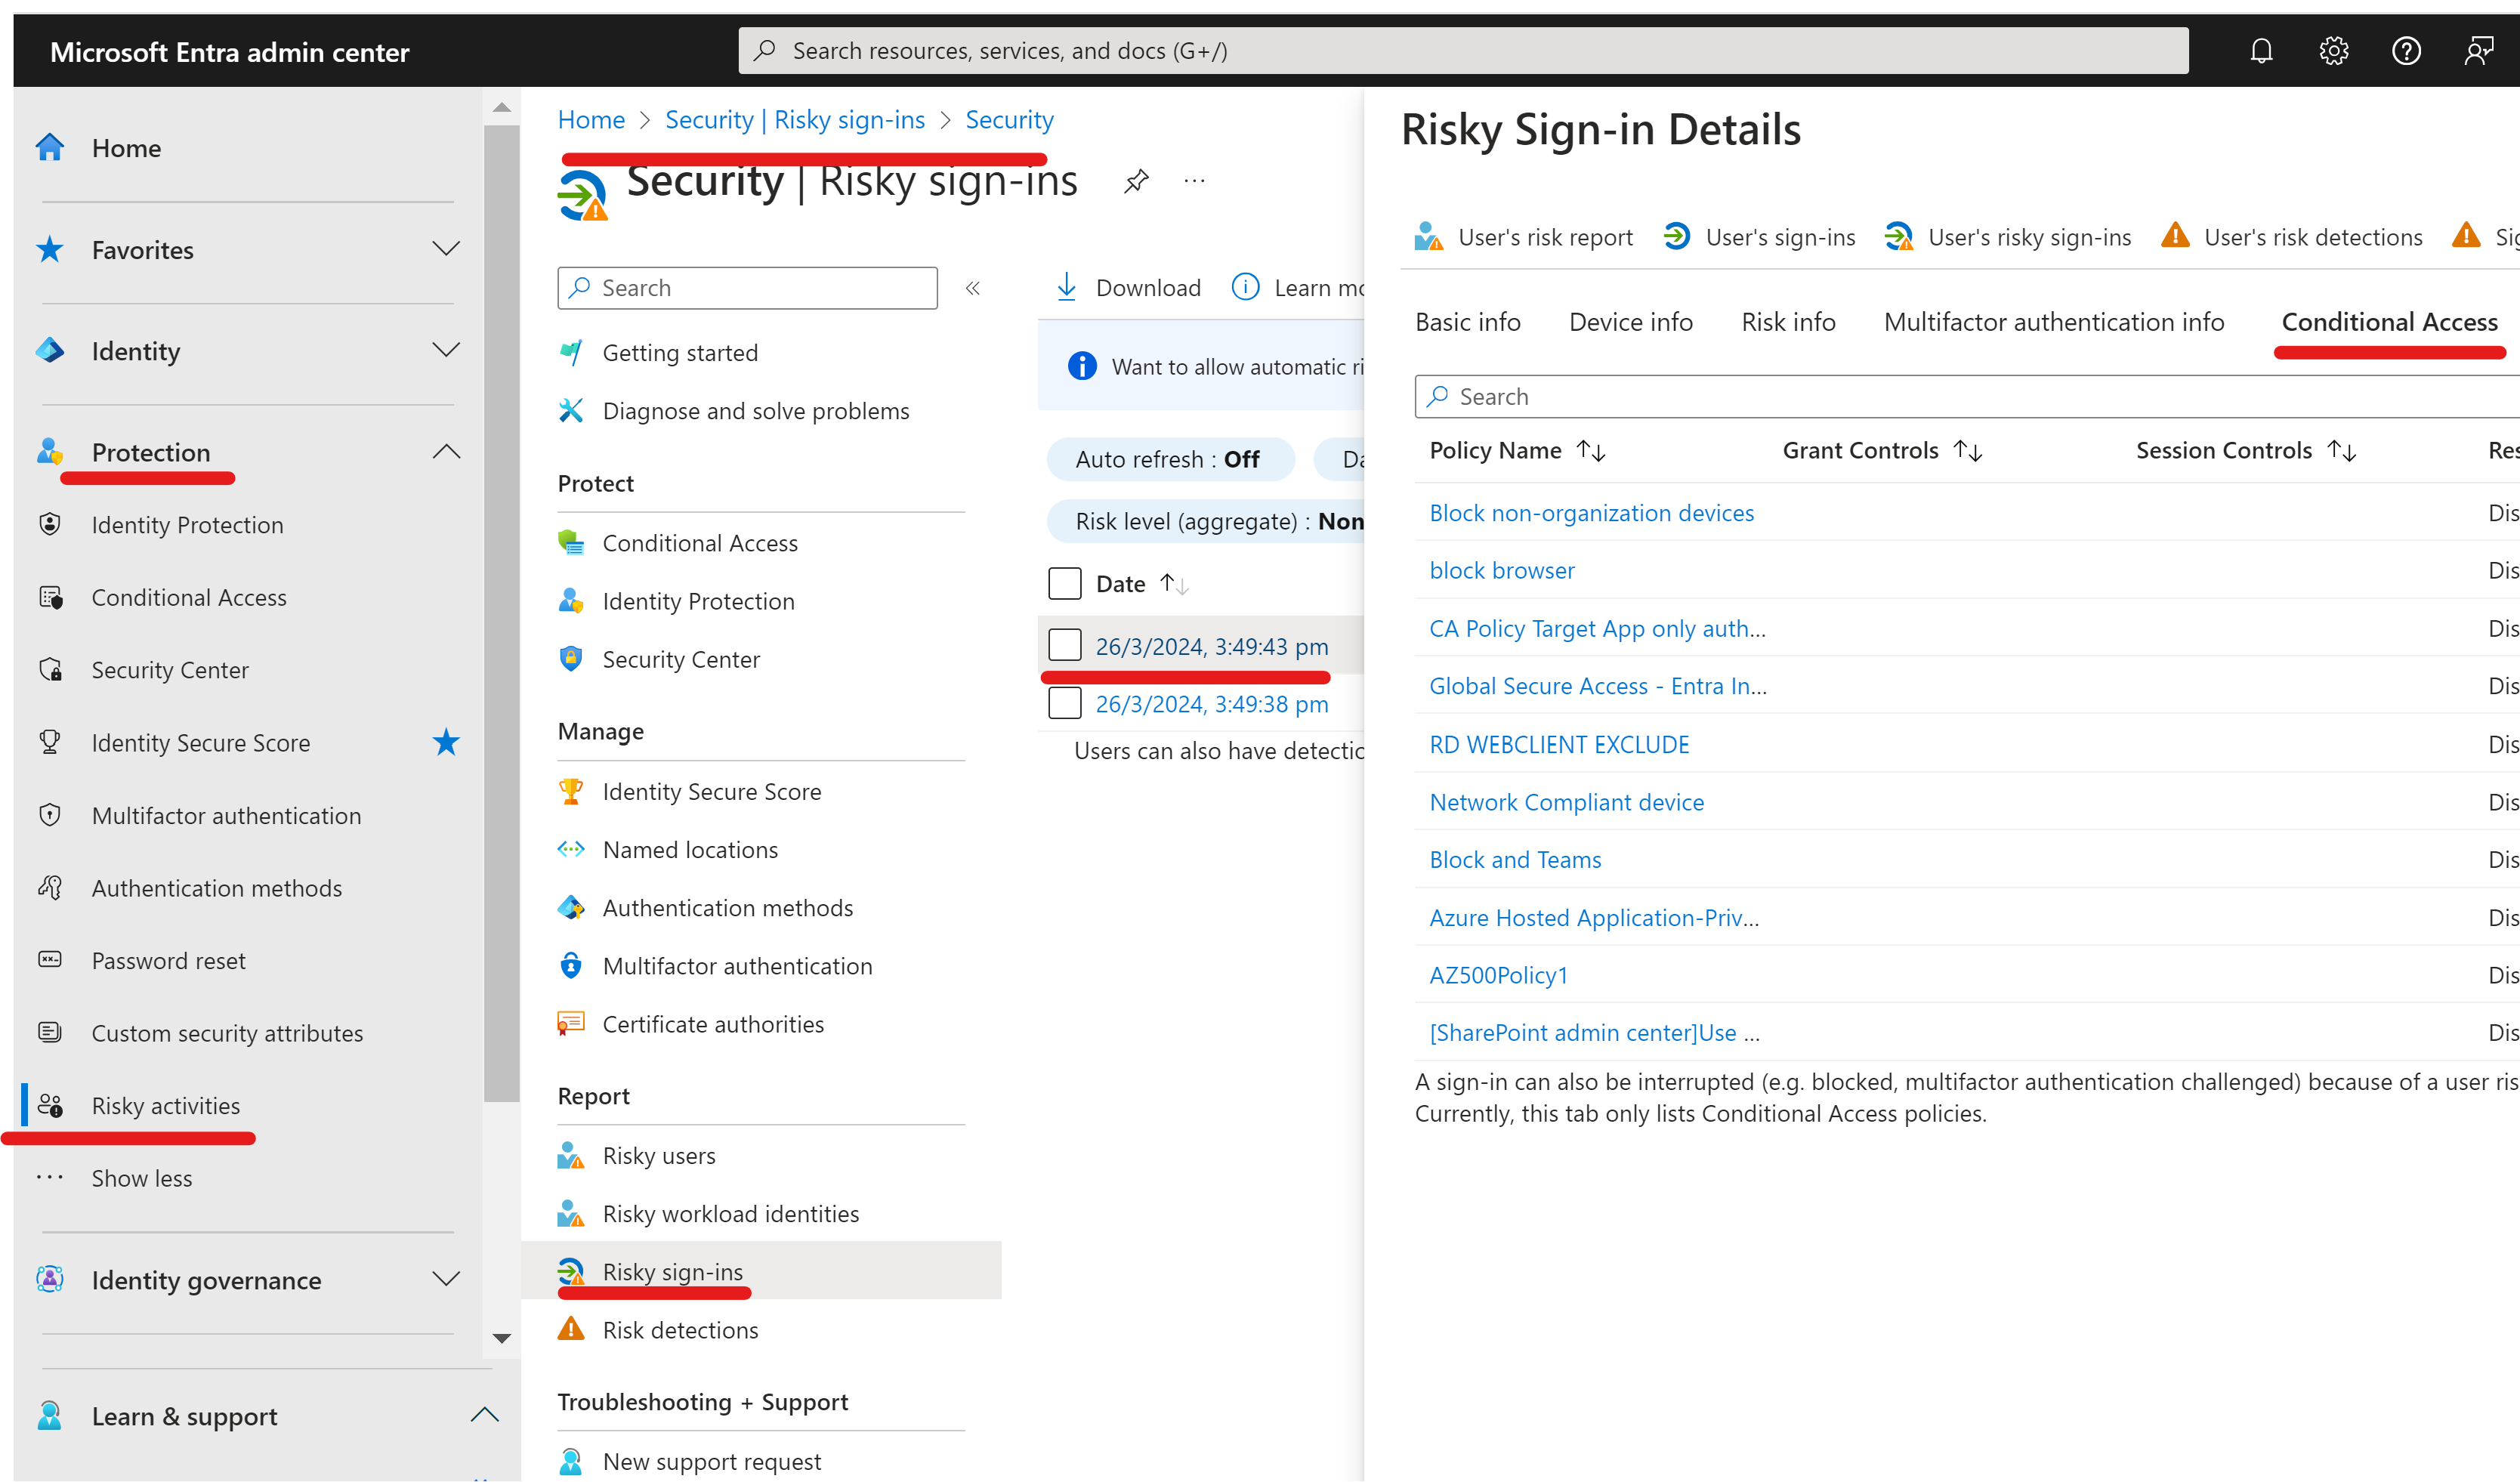Viewport: 2520px width, 1482px height.
Task: Click the Risk detections warning icon
Action: 571,1329
